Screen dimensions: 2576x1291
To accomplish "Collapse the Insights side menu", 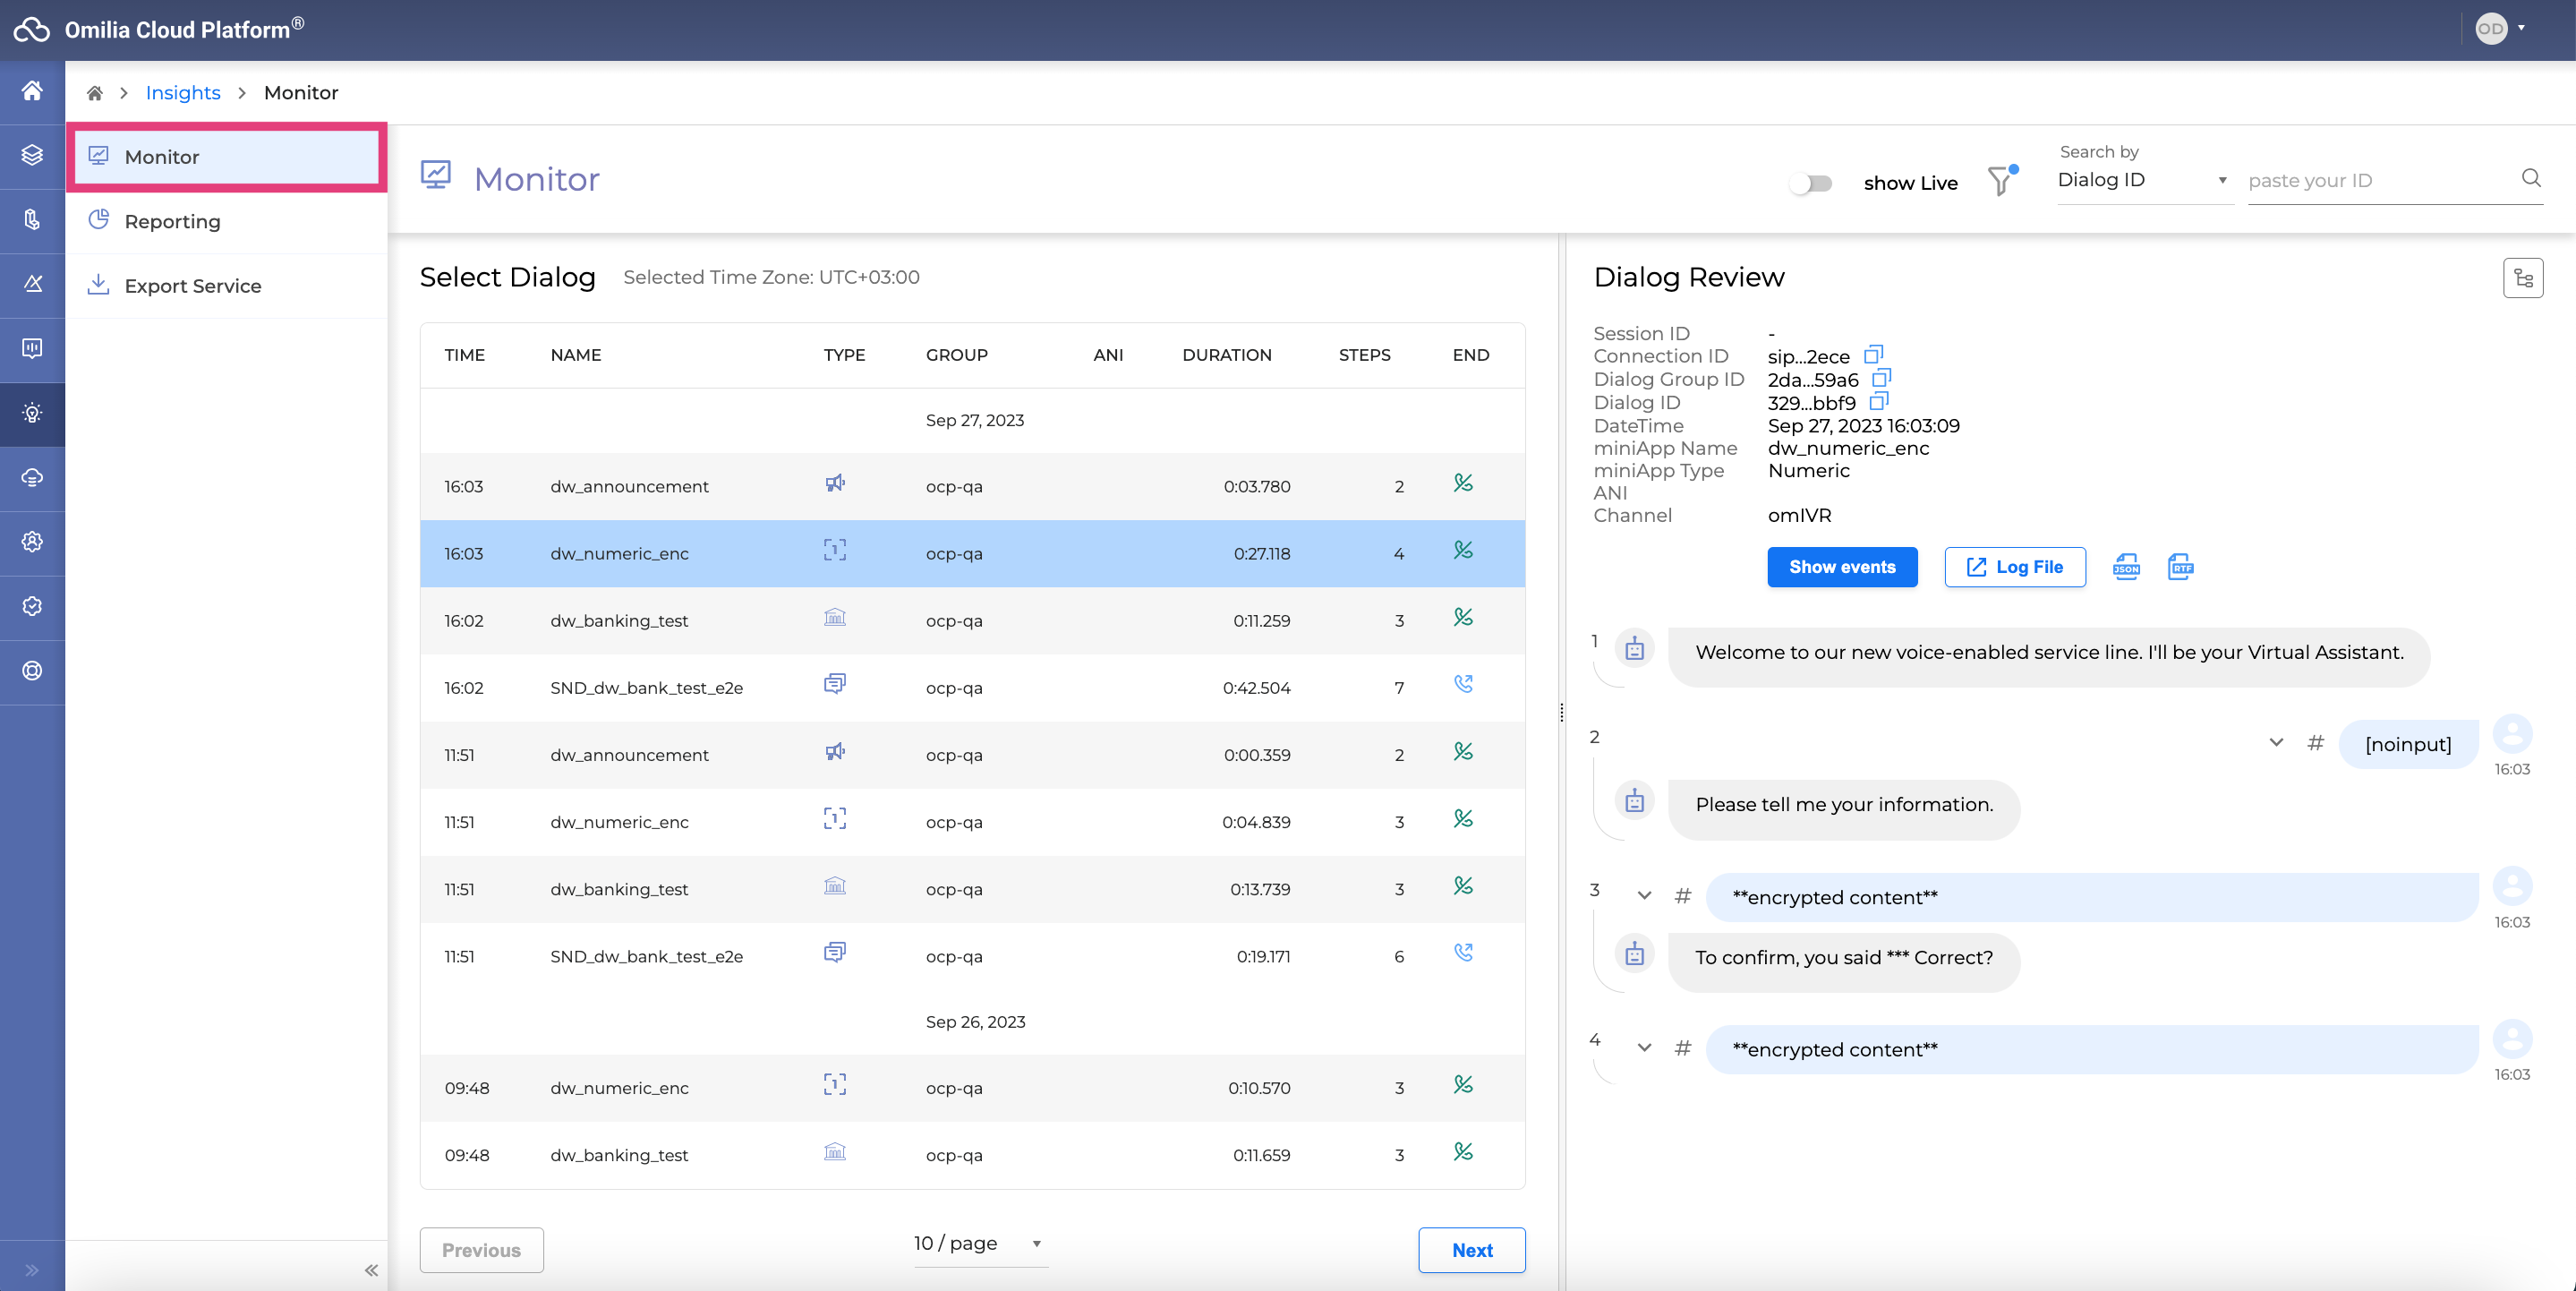I will pyautogui.click(x=371, y=1270).
